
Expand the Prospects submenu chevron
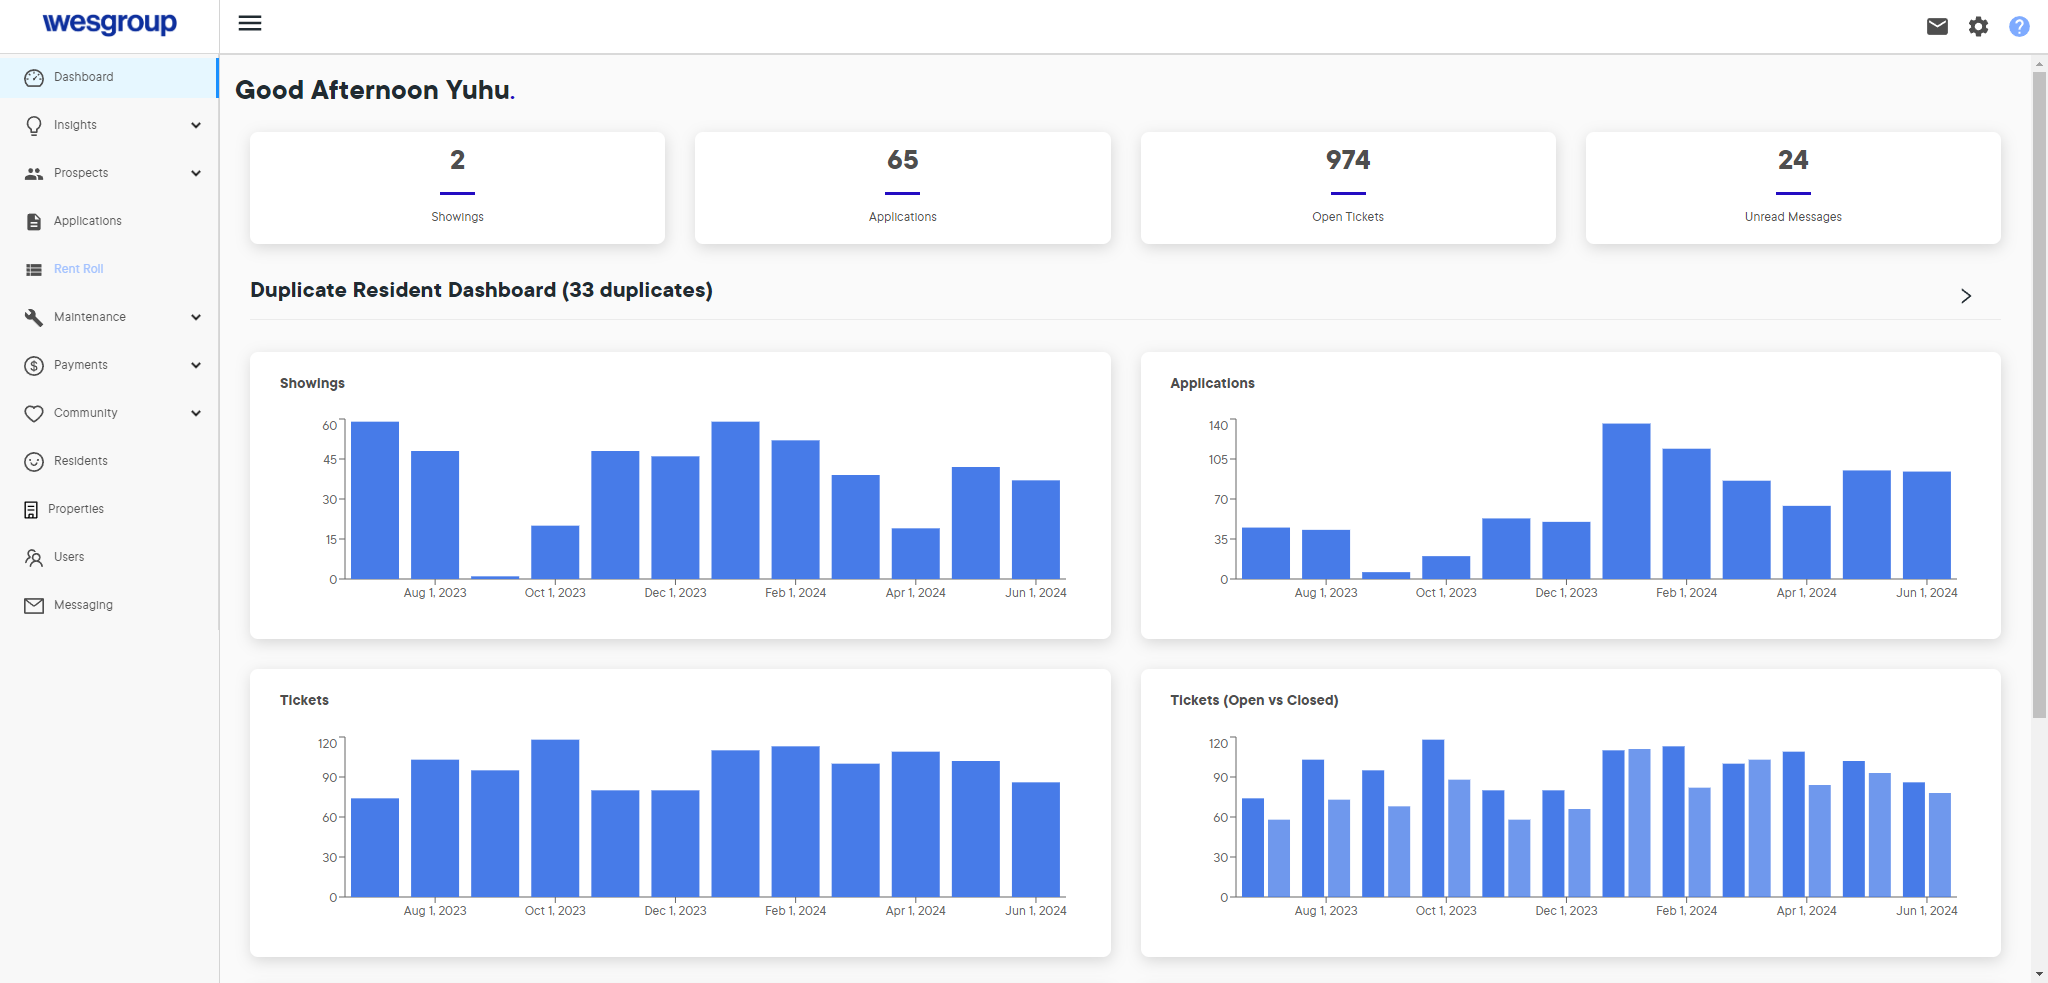[x=196, y=173]
